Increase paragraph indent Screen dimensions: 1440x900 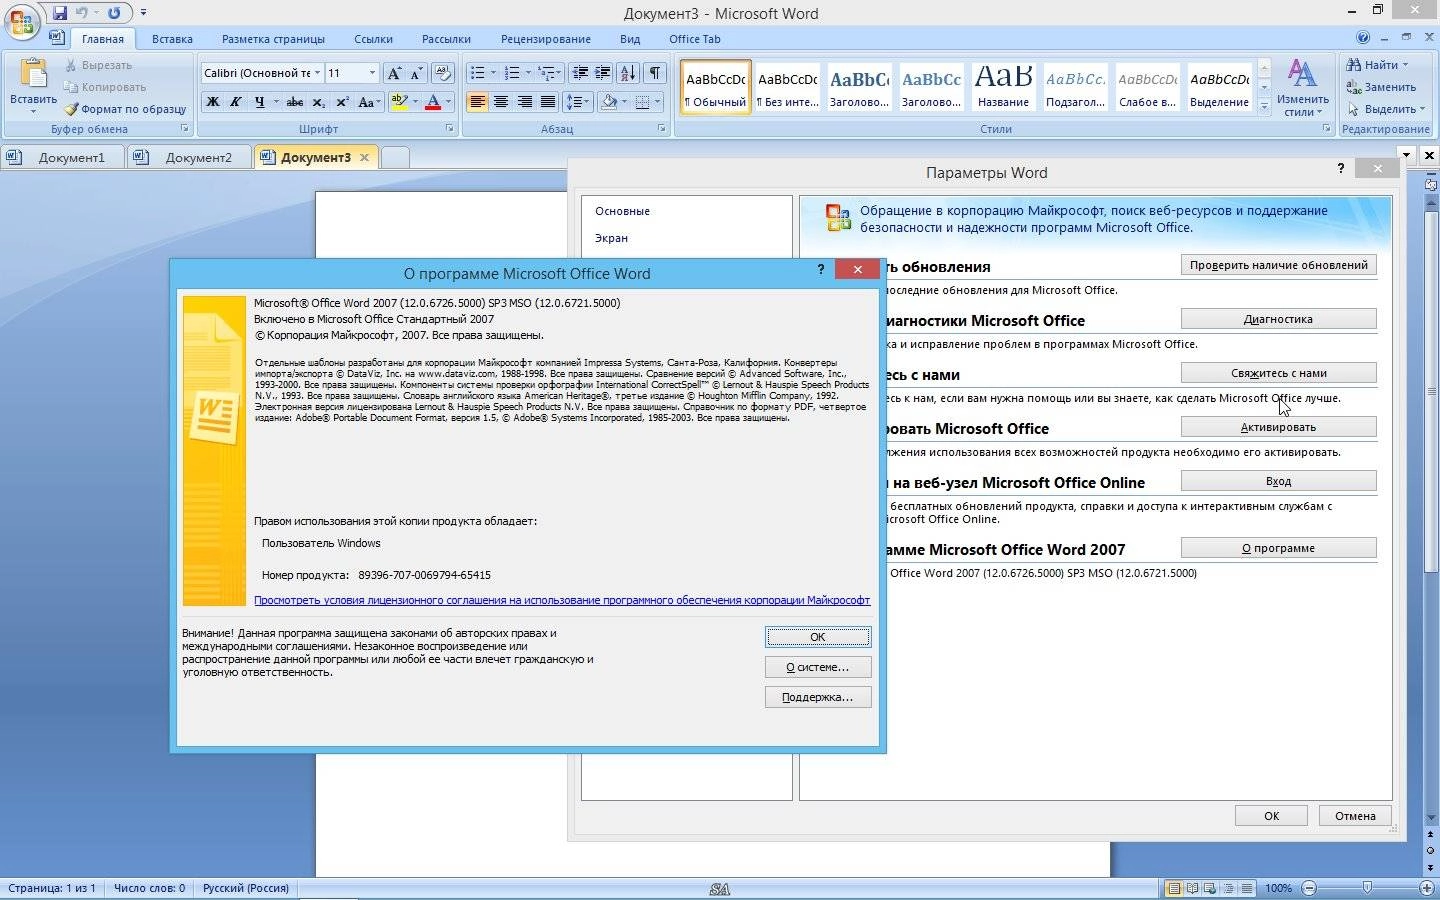coord(602,73)
